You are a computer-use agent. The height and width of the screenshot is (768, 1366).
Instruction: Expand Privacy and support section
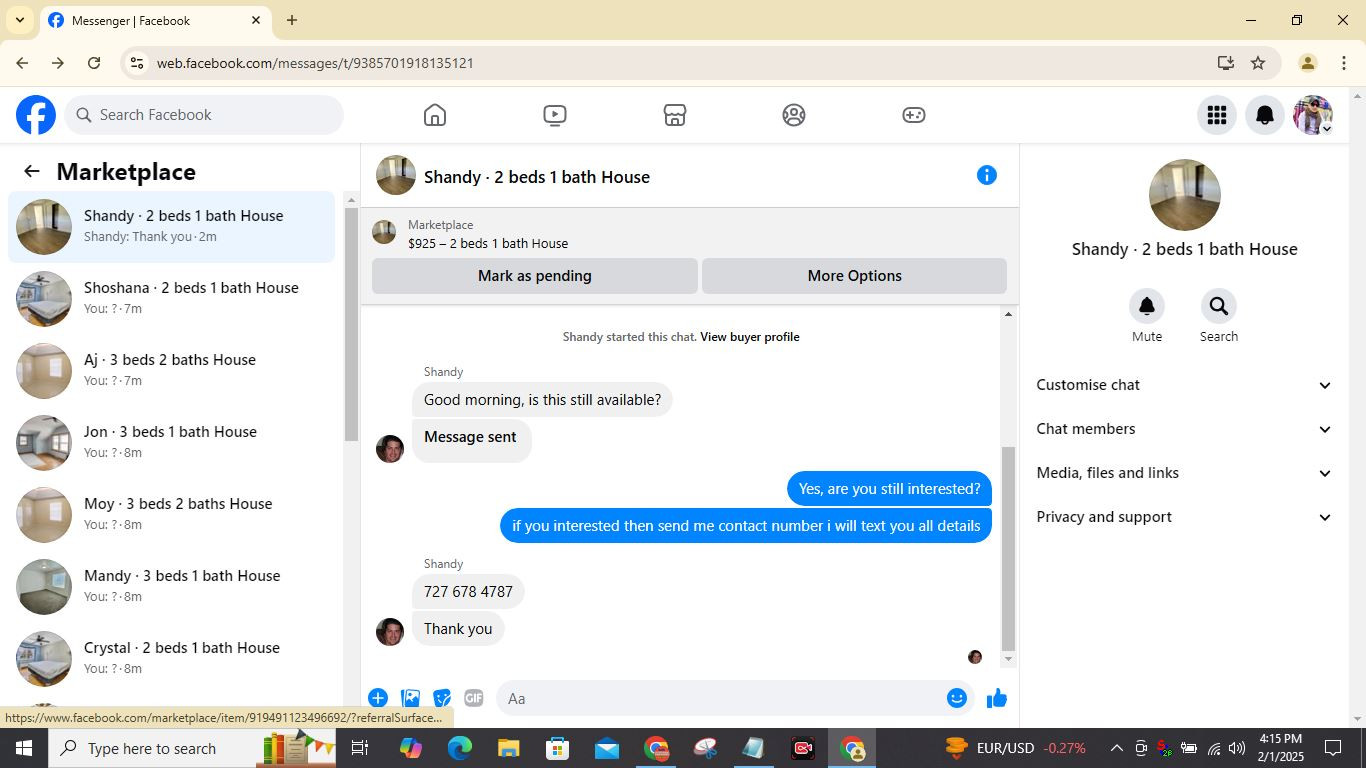pyautogui.click(x=1184, y=517)
